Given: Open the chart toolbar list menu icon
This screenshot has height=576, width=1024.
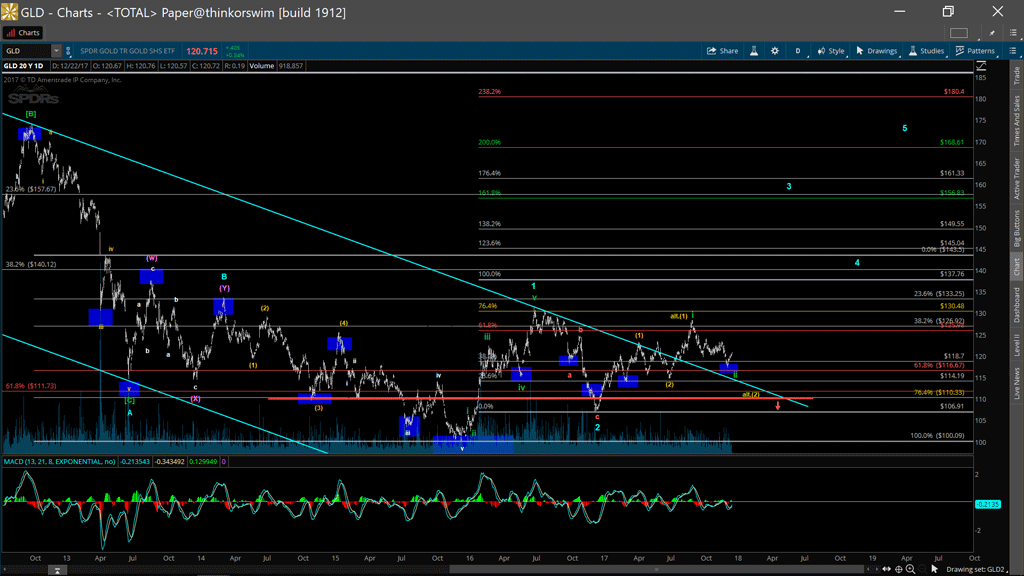Looking at the screenshot, I should coord(1012,51).
